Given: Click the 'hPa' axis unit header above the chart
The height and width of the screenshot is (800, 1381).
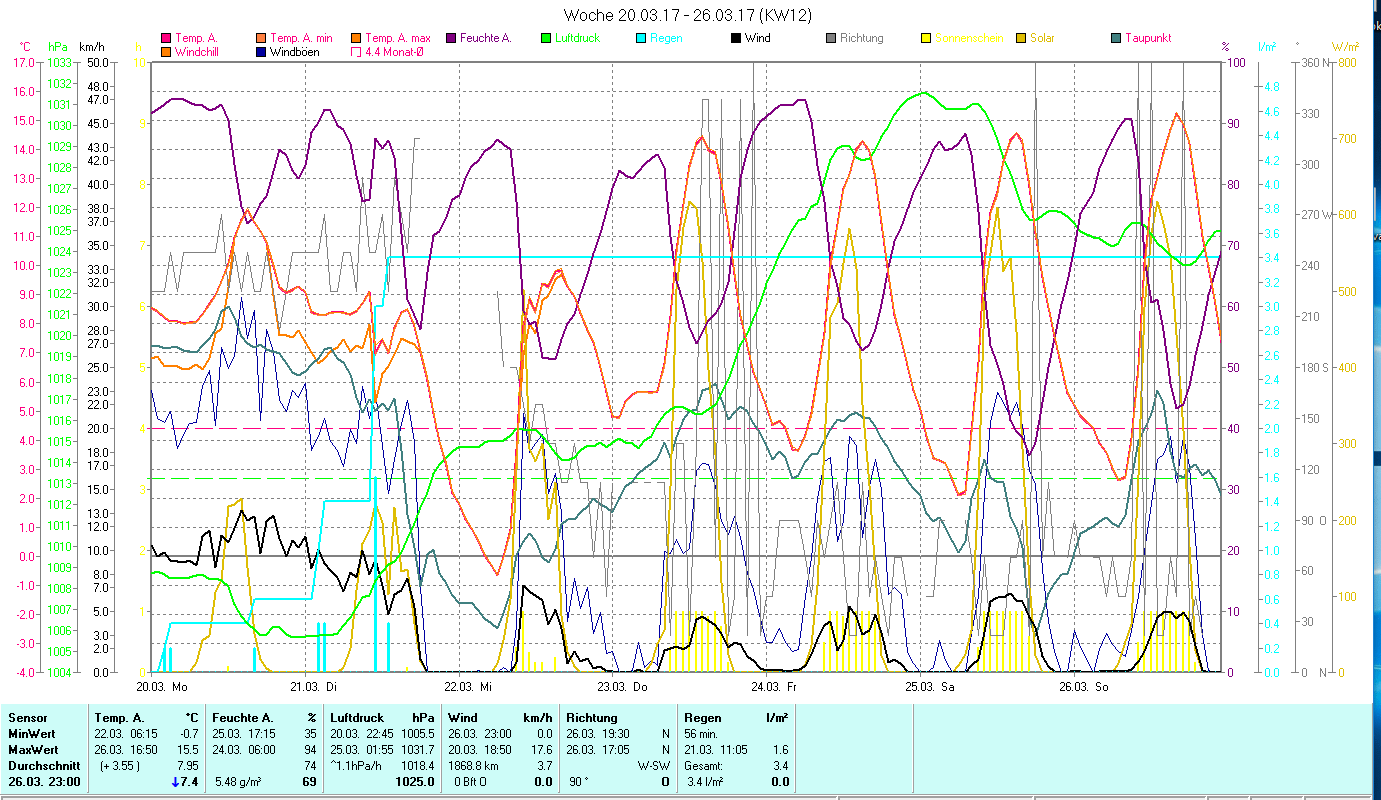Looking at the screenshot, I should click(x=58, y=47).
